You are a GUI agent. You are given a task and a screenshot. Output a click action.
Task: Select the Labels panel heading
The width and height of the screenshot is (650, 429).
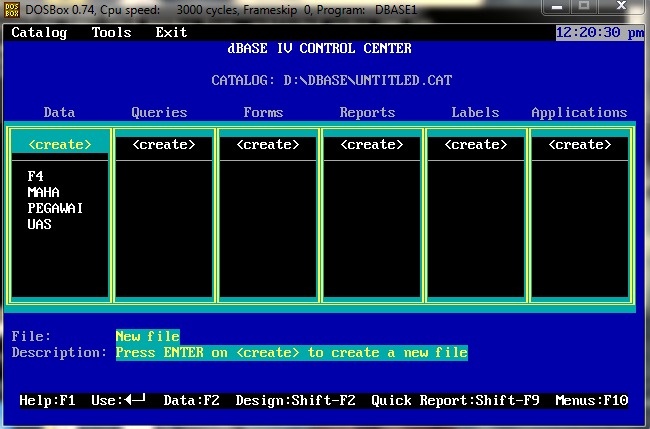[x=475, y=112]
